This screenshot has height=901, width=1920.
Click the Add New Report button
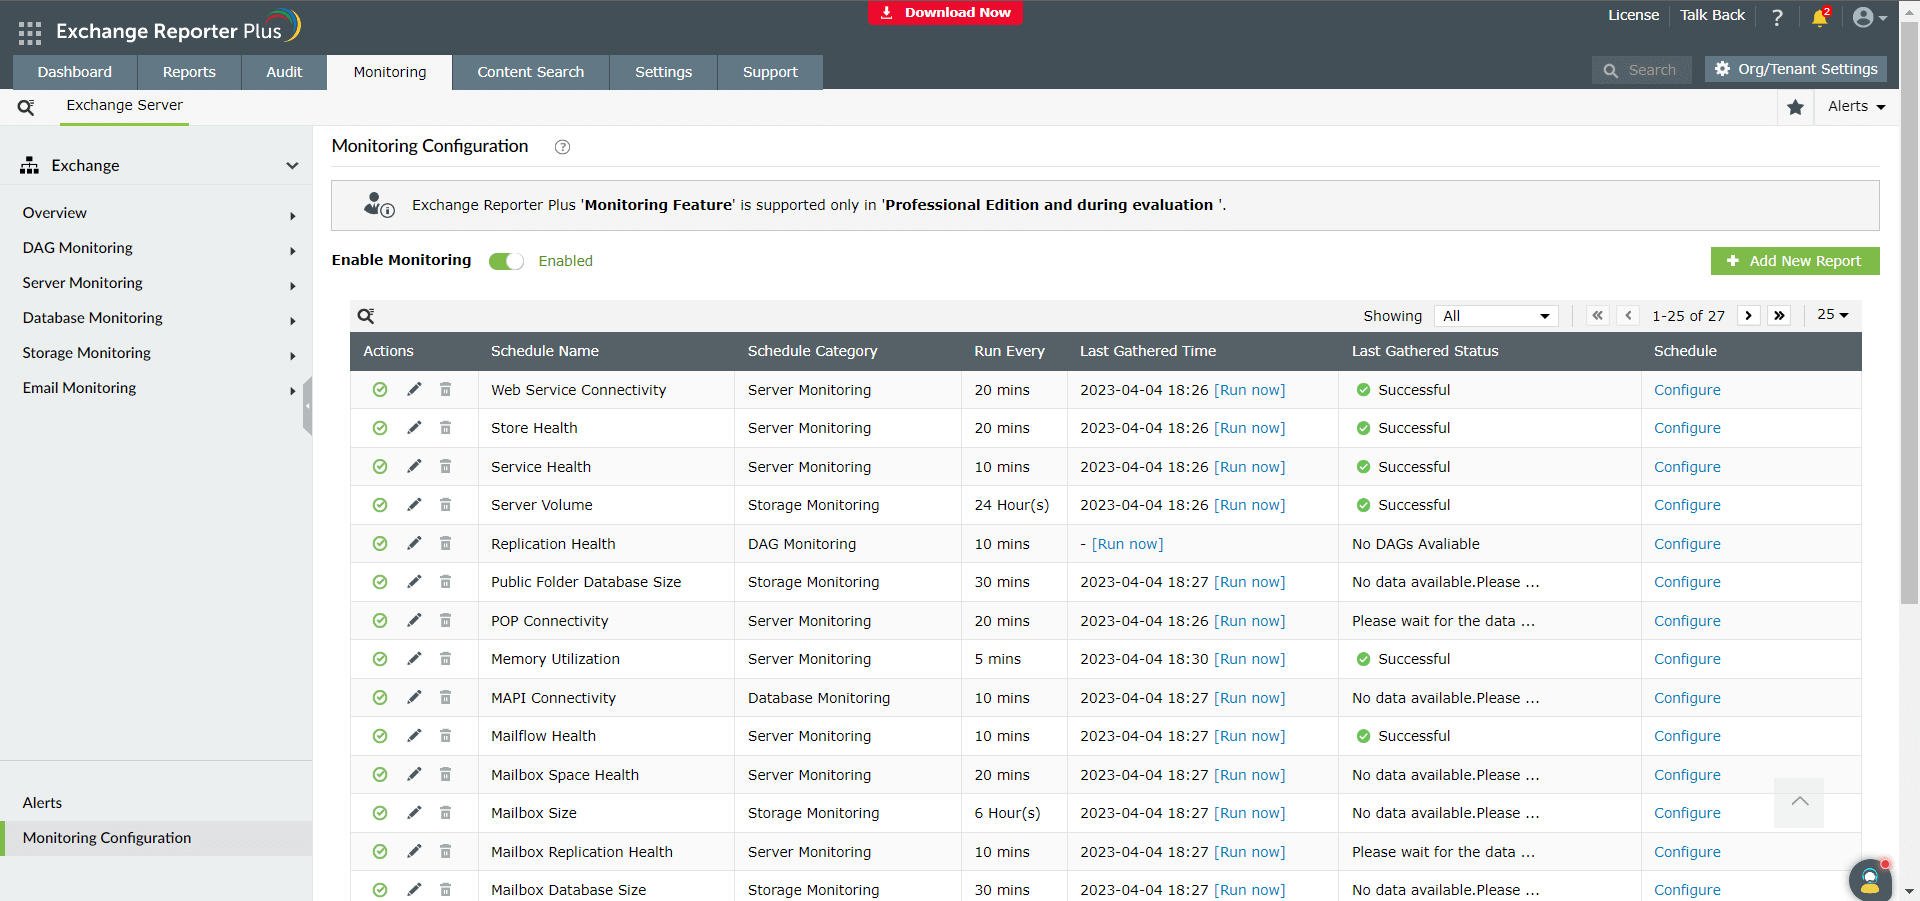1794,261
